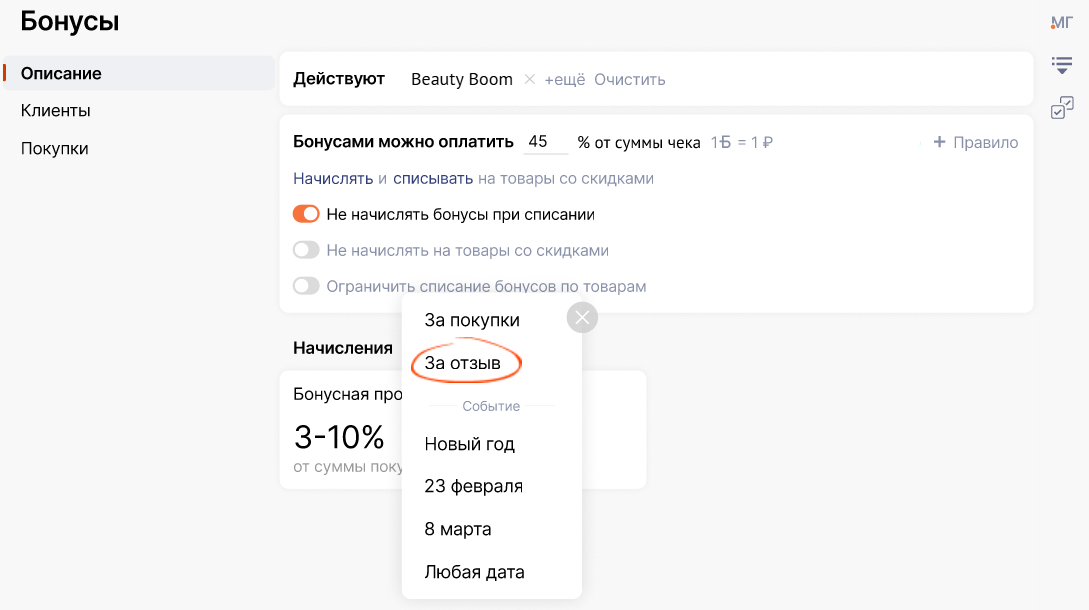Image resolution: width=1089 pixels, height=610 pixels.
Task: Add a new rule with Правило
Action: 975,142
